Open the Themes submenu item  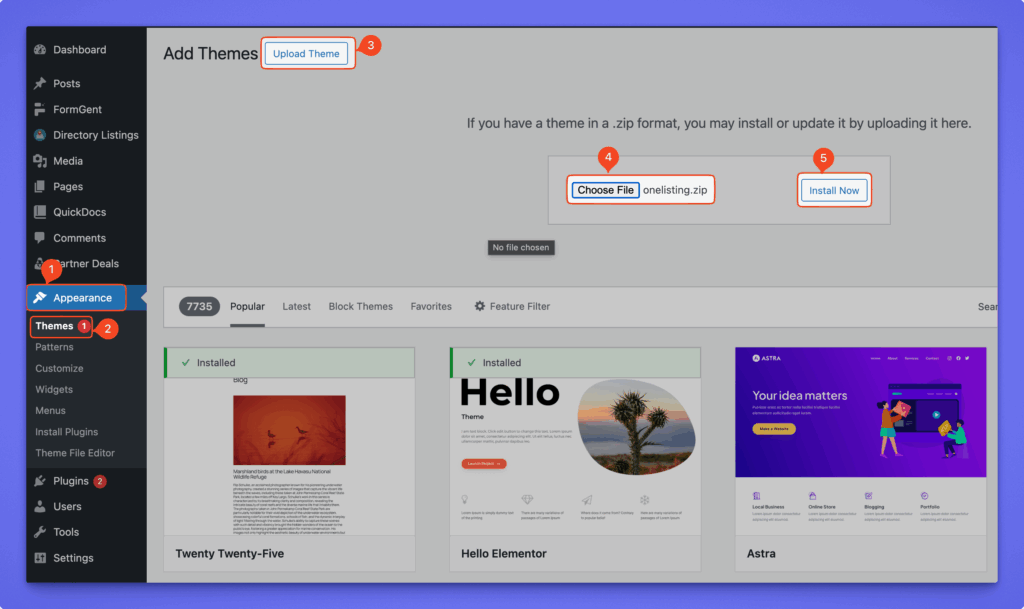(x=54, y=326)
